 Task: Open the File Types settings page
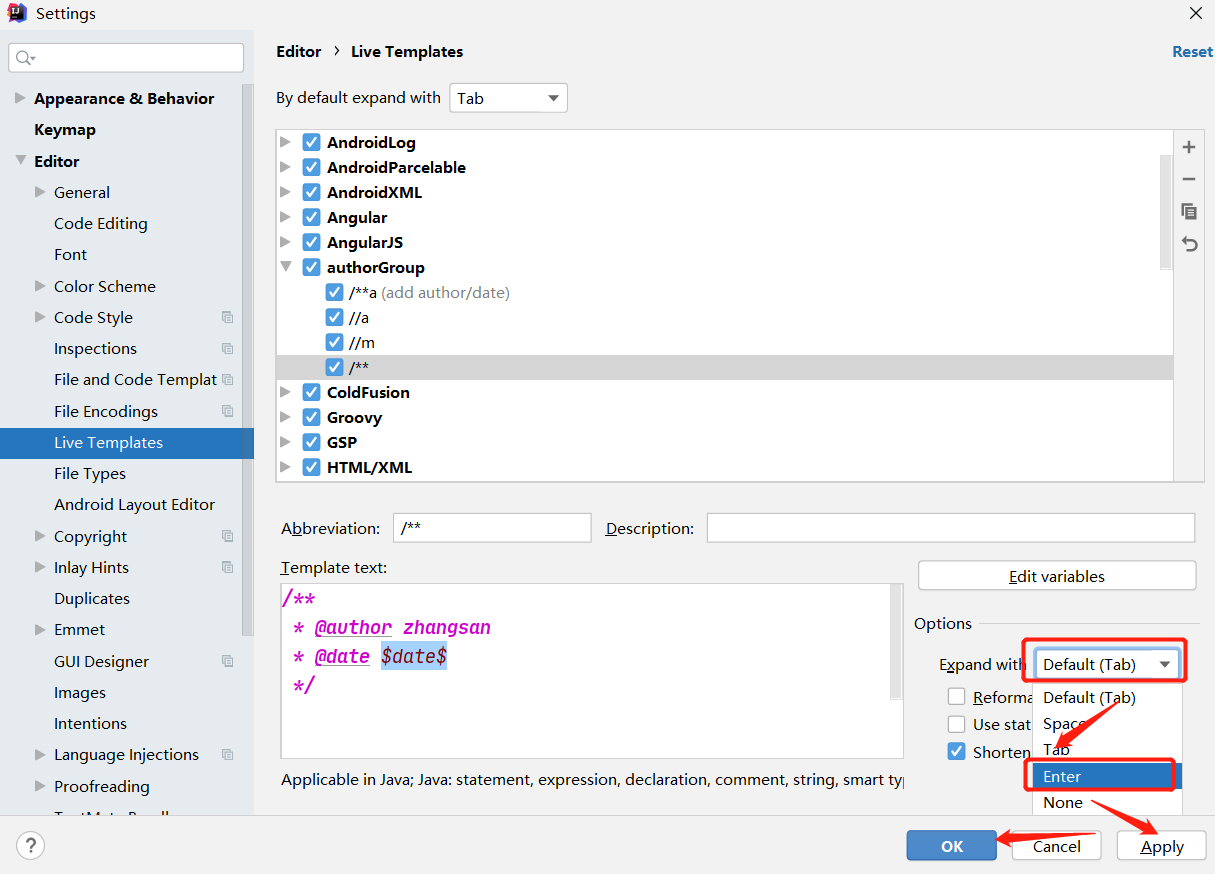pos(90,473)
